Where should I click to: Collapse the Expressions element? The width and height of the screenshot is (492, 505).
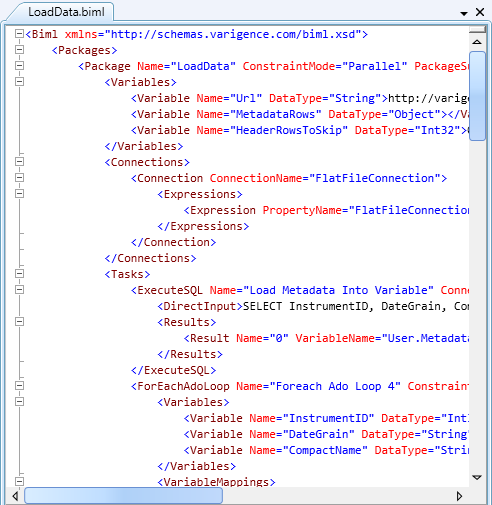pyautogui.click(x=20, y=194)
